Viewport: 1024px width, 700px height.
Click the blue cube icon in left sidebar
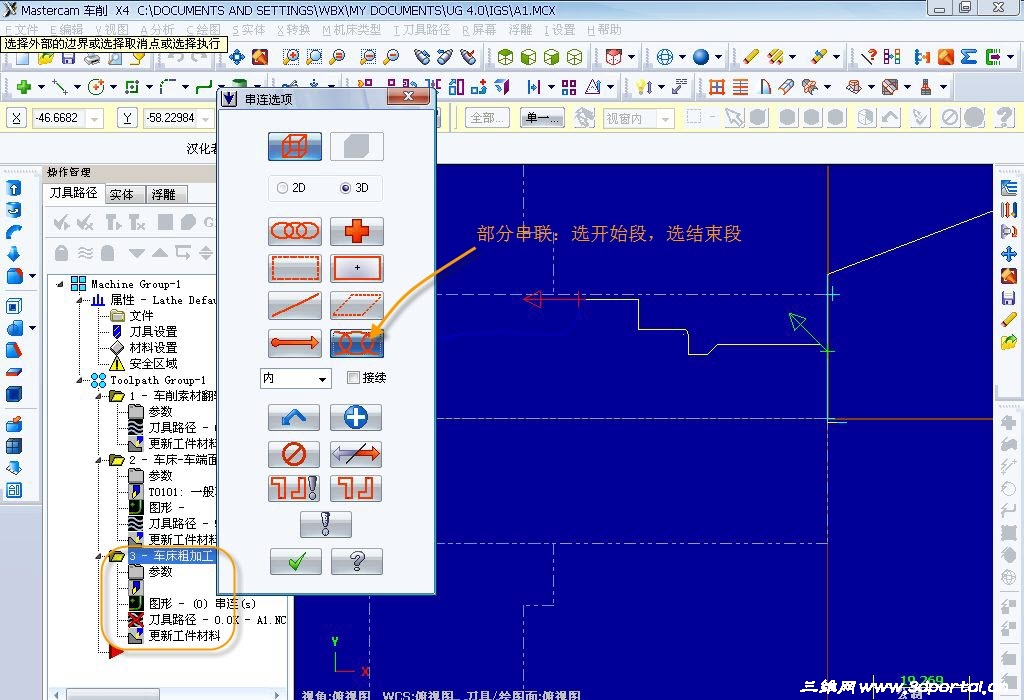pos(14,394)
